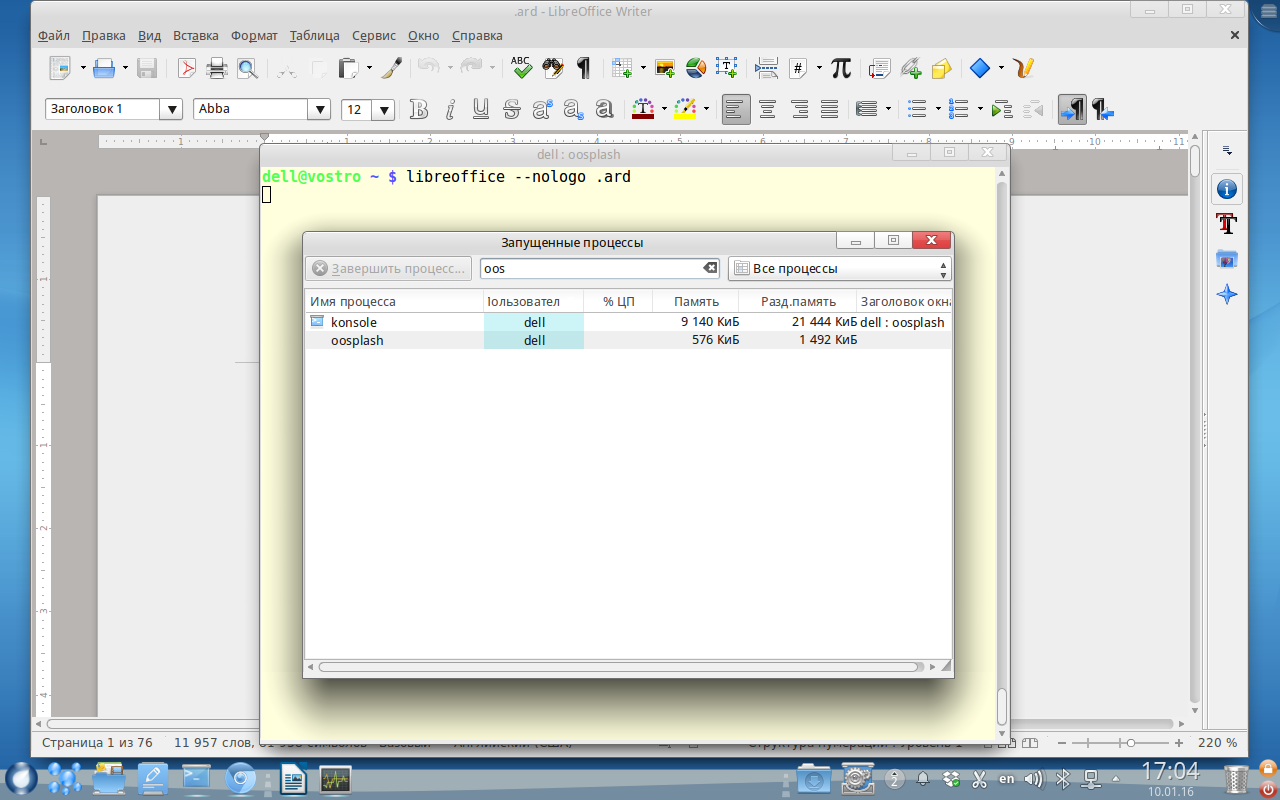
Task: Sort by the 'Память' column header
Action: [x=696, y=301]
